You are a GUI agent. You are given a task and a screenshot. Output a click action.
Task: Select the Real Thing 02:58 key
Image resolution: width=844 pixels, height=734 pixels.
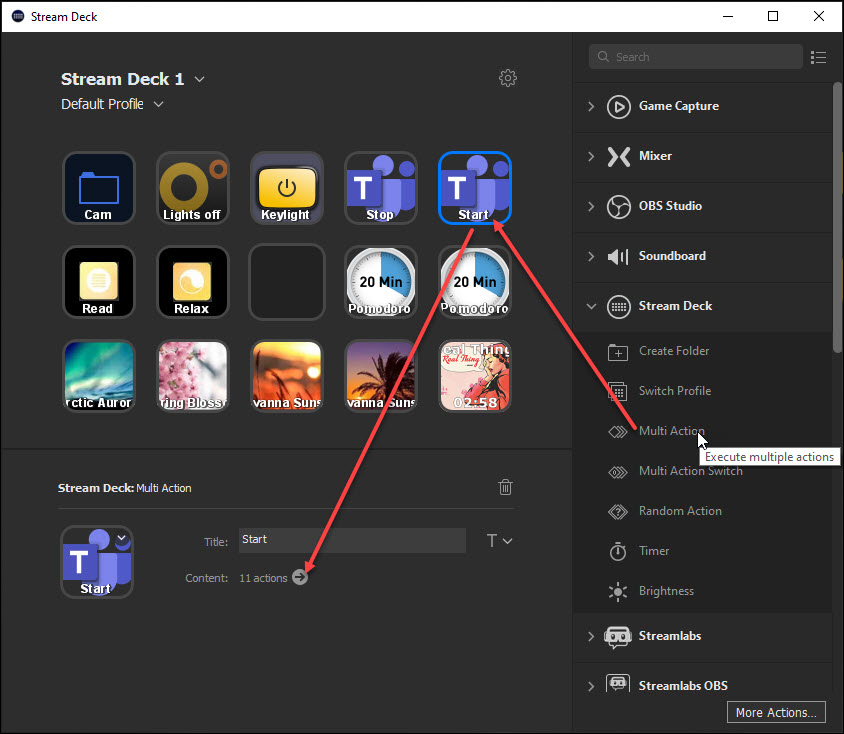pyautogui.click(x=475, y=376)
